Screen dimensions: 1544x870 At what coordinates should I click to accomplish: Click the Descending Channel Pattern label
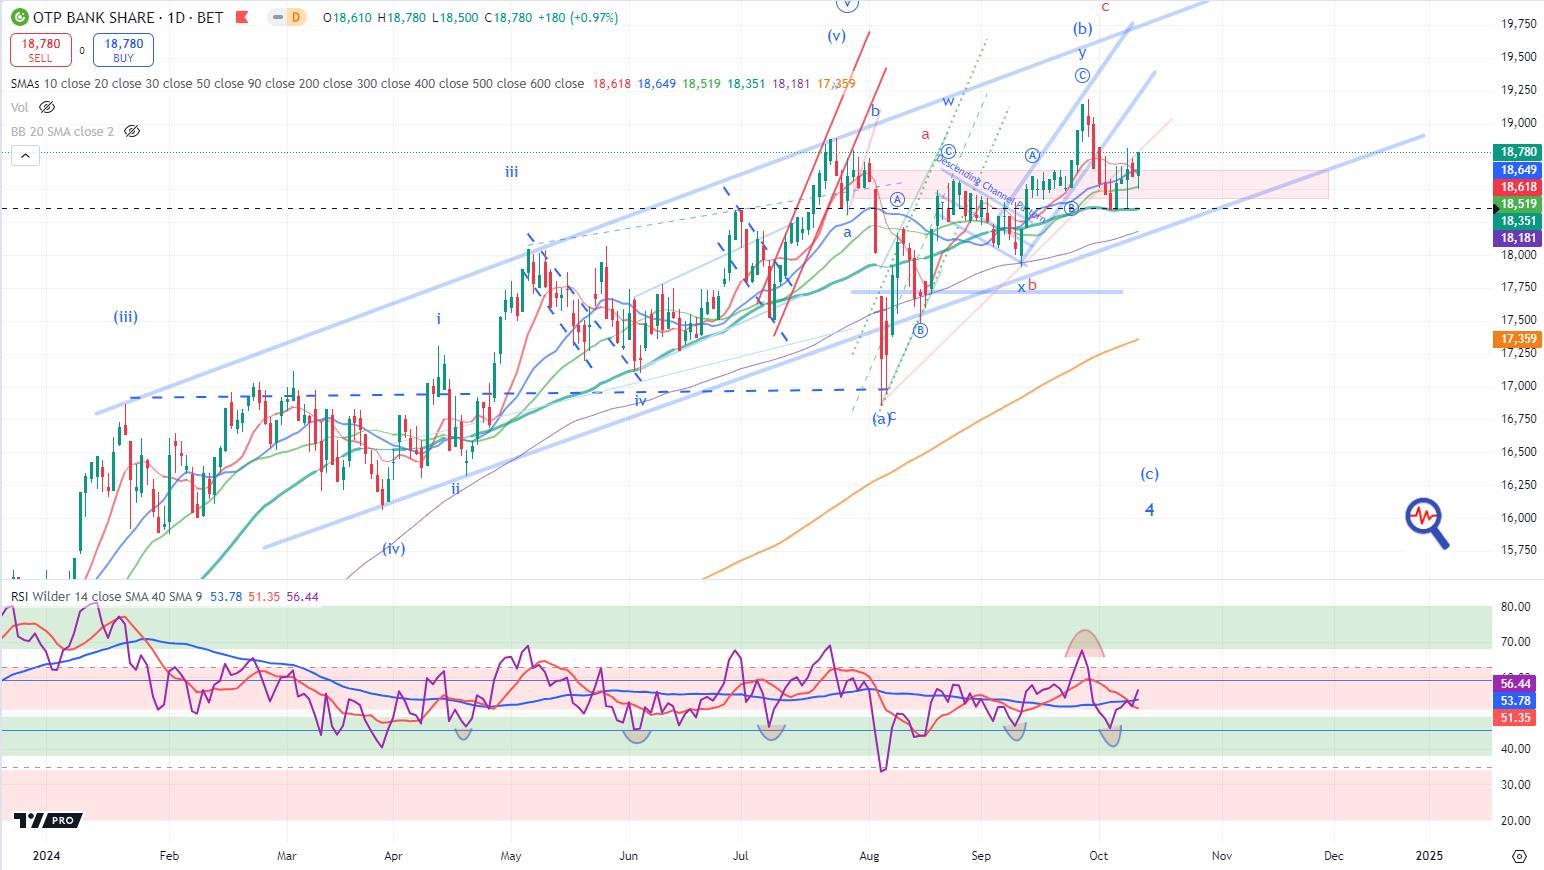[991, 188]
